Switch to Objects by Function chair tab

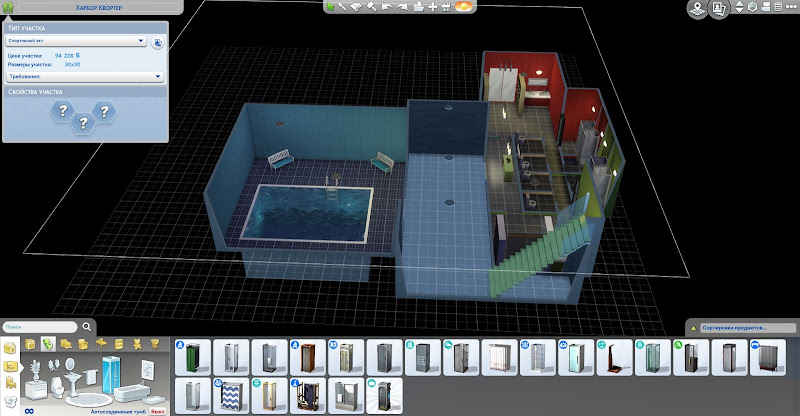click(x=10, y=383)
